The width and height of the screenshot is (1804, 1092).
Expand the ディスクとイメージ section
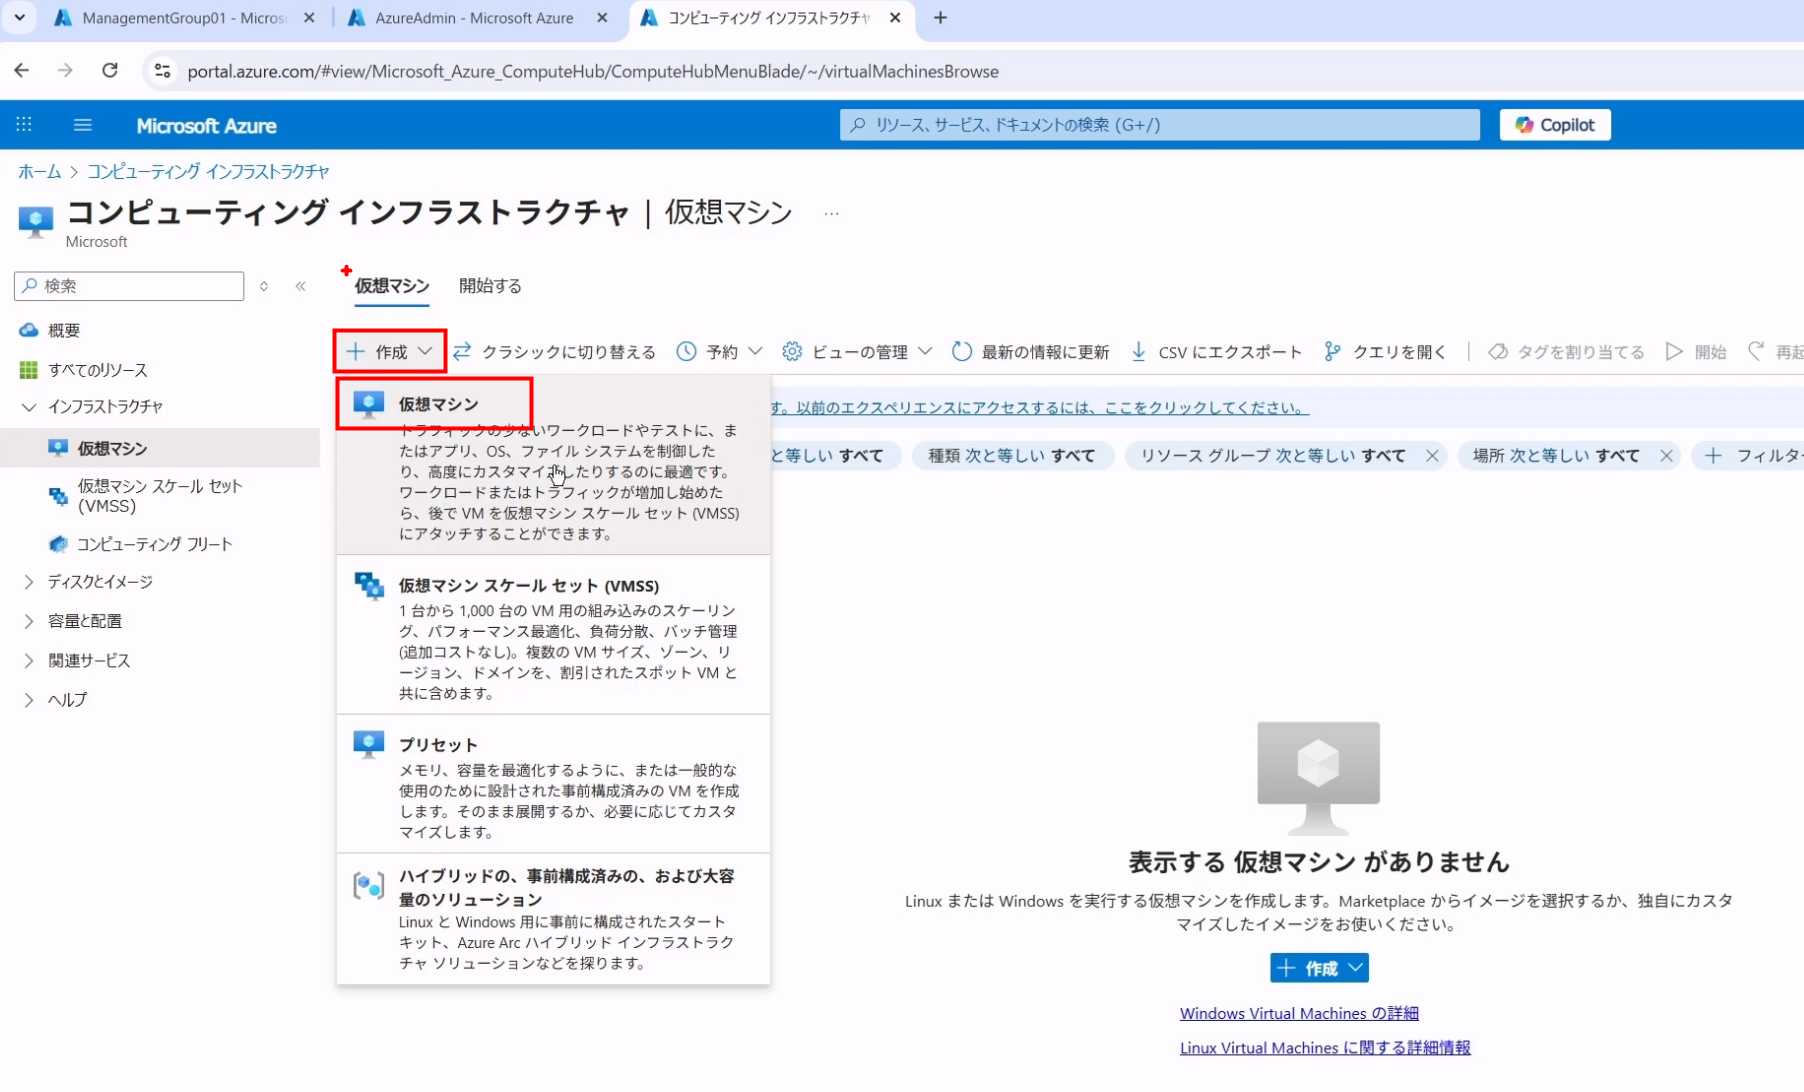tap(100, 582)
